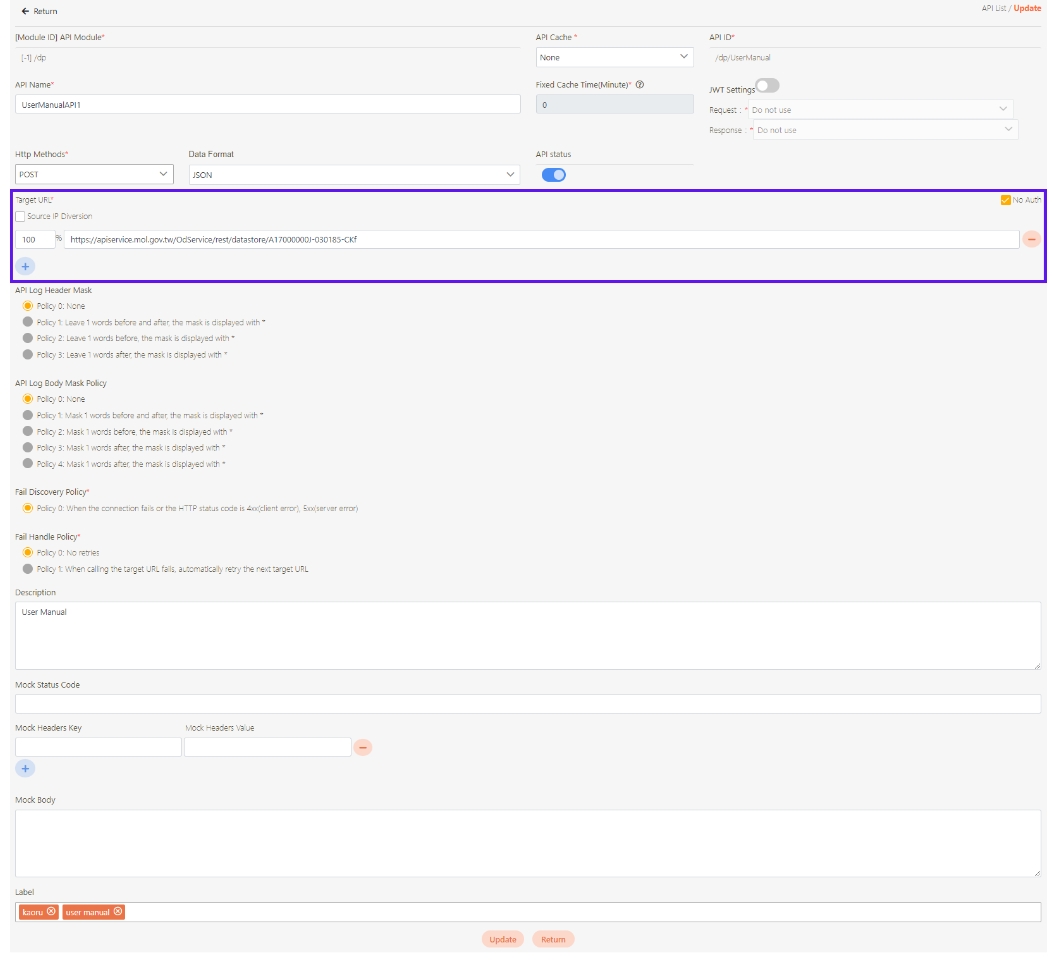Toggle the JWT Settings switch
This screenshot has height=960, width=1052.
click(768, 87)
